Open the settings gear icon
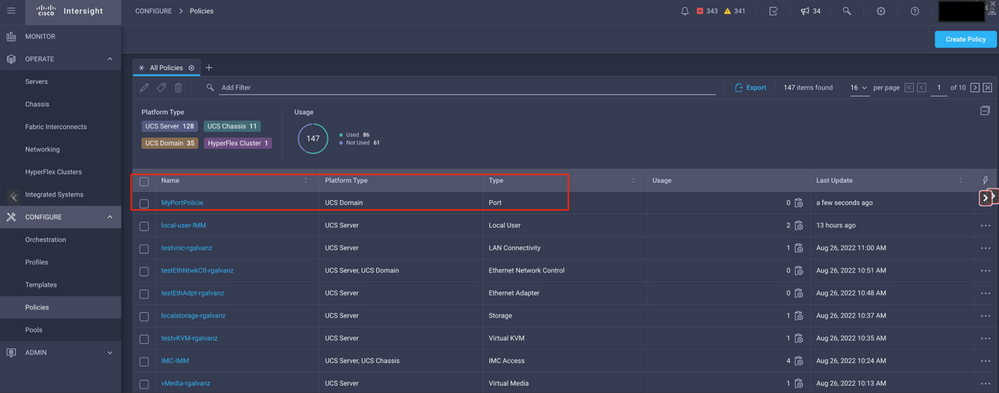Screen dimensions: 999x393 click(881, 11)
